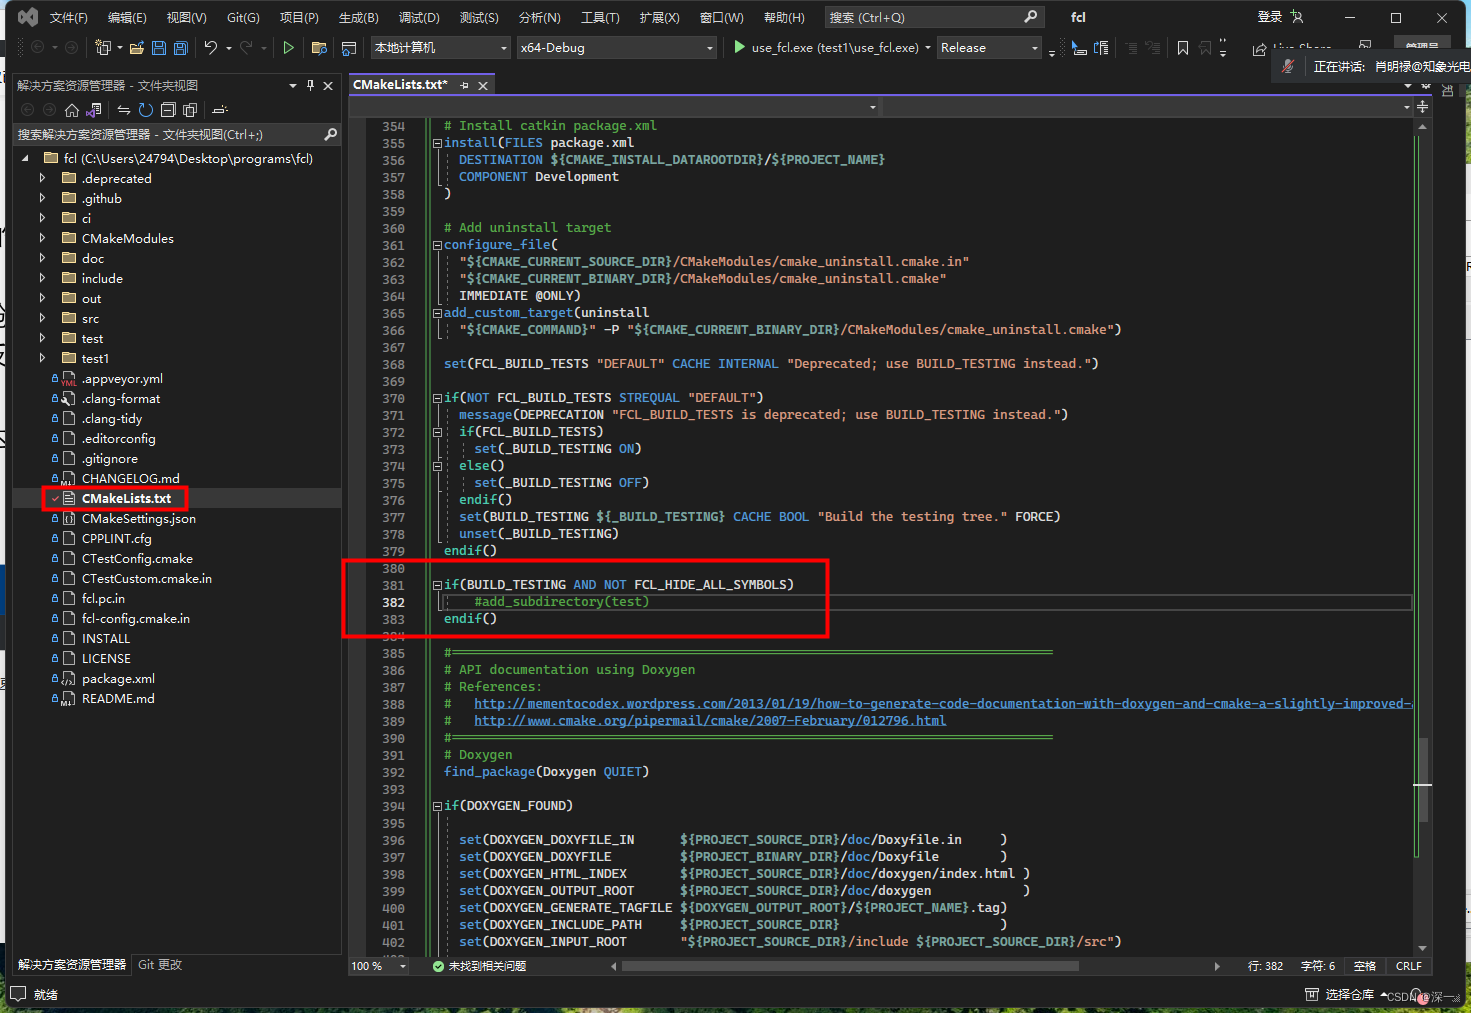
Task: Pin the Solution Explorer panel
Action: [310, 85]
